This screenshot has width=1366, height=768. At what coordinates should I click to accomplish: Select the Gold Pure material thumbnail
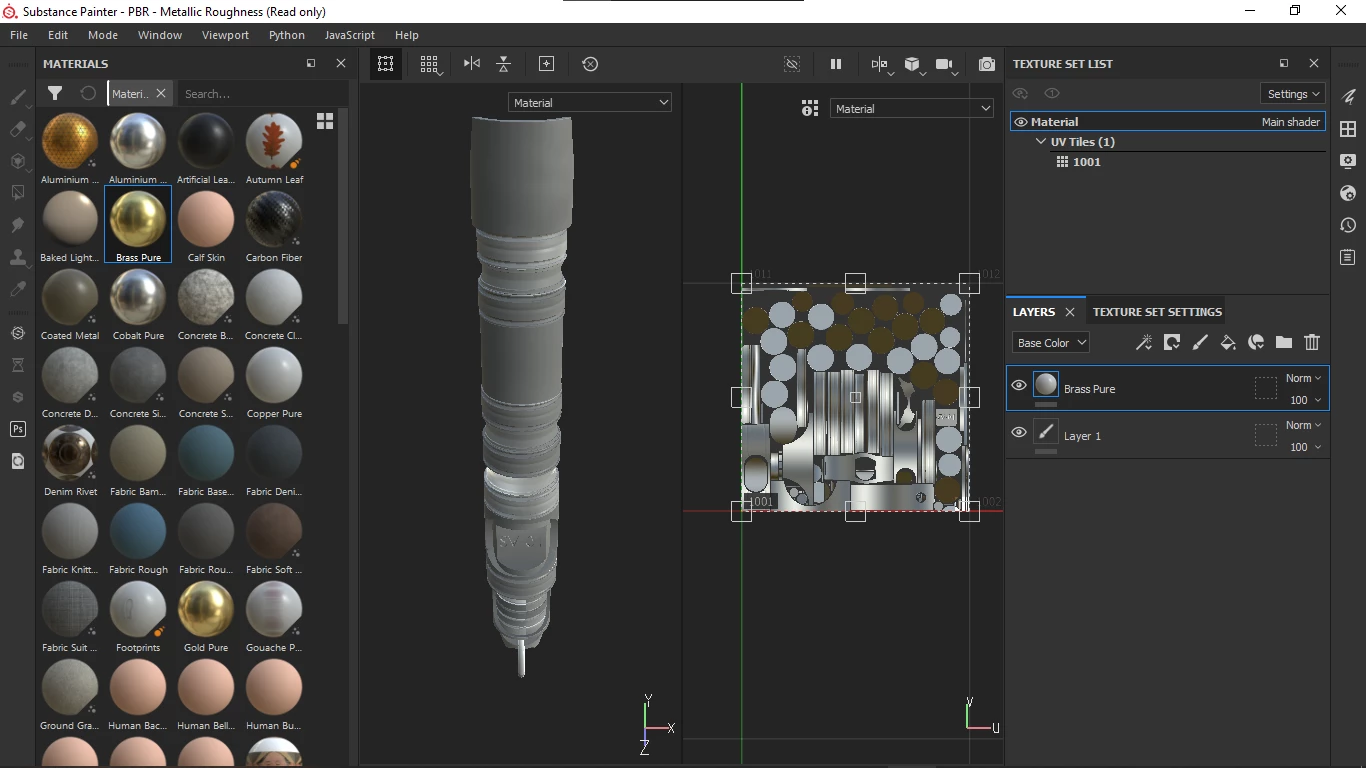206,610
